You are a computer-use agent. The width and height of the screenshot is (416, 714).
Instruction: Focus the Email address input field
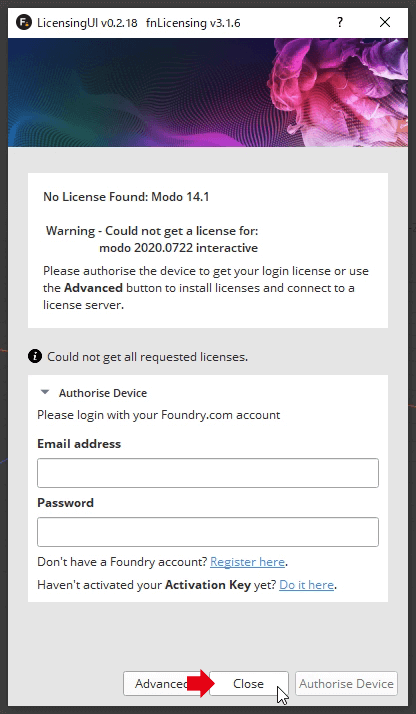[x=208, y=473]
